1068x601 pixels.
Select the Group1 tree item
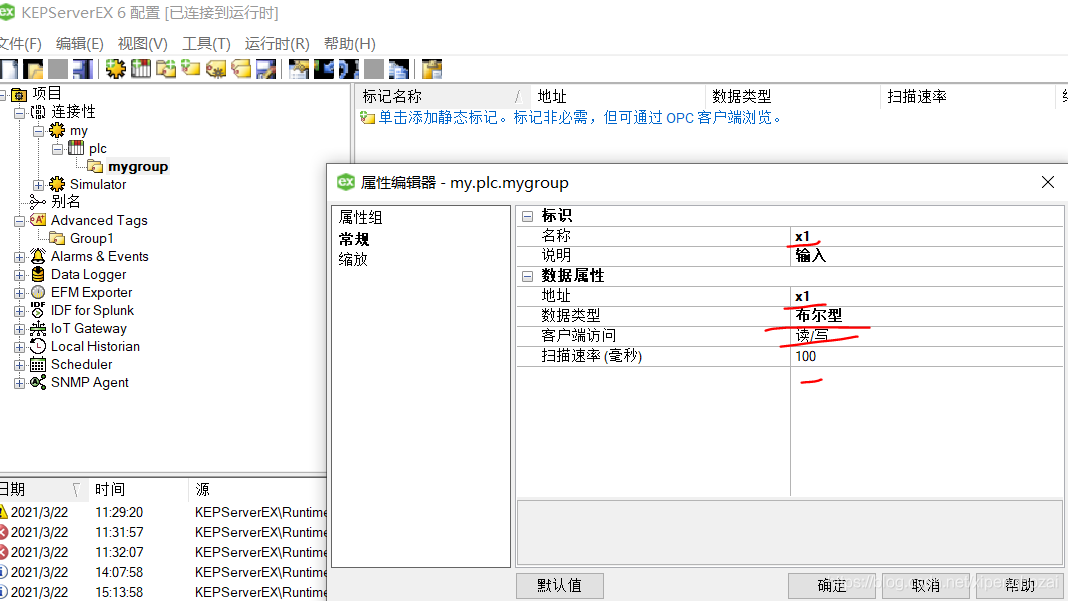(91, 238)
